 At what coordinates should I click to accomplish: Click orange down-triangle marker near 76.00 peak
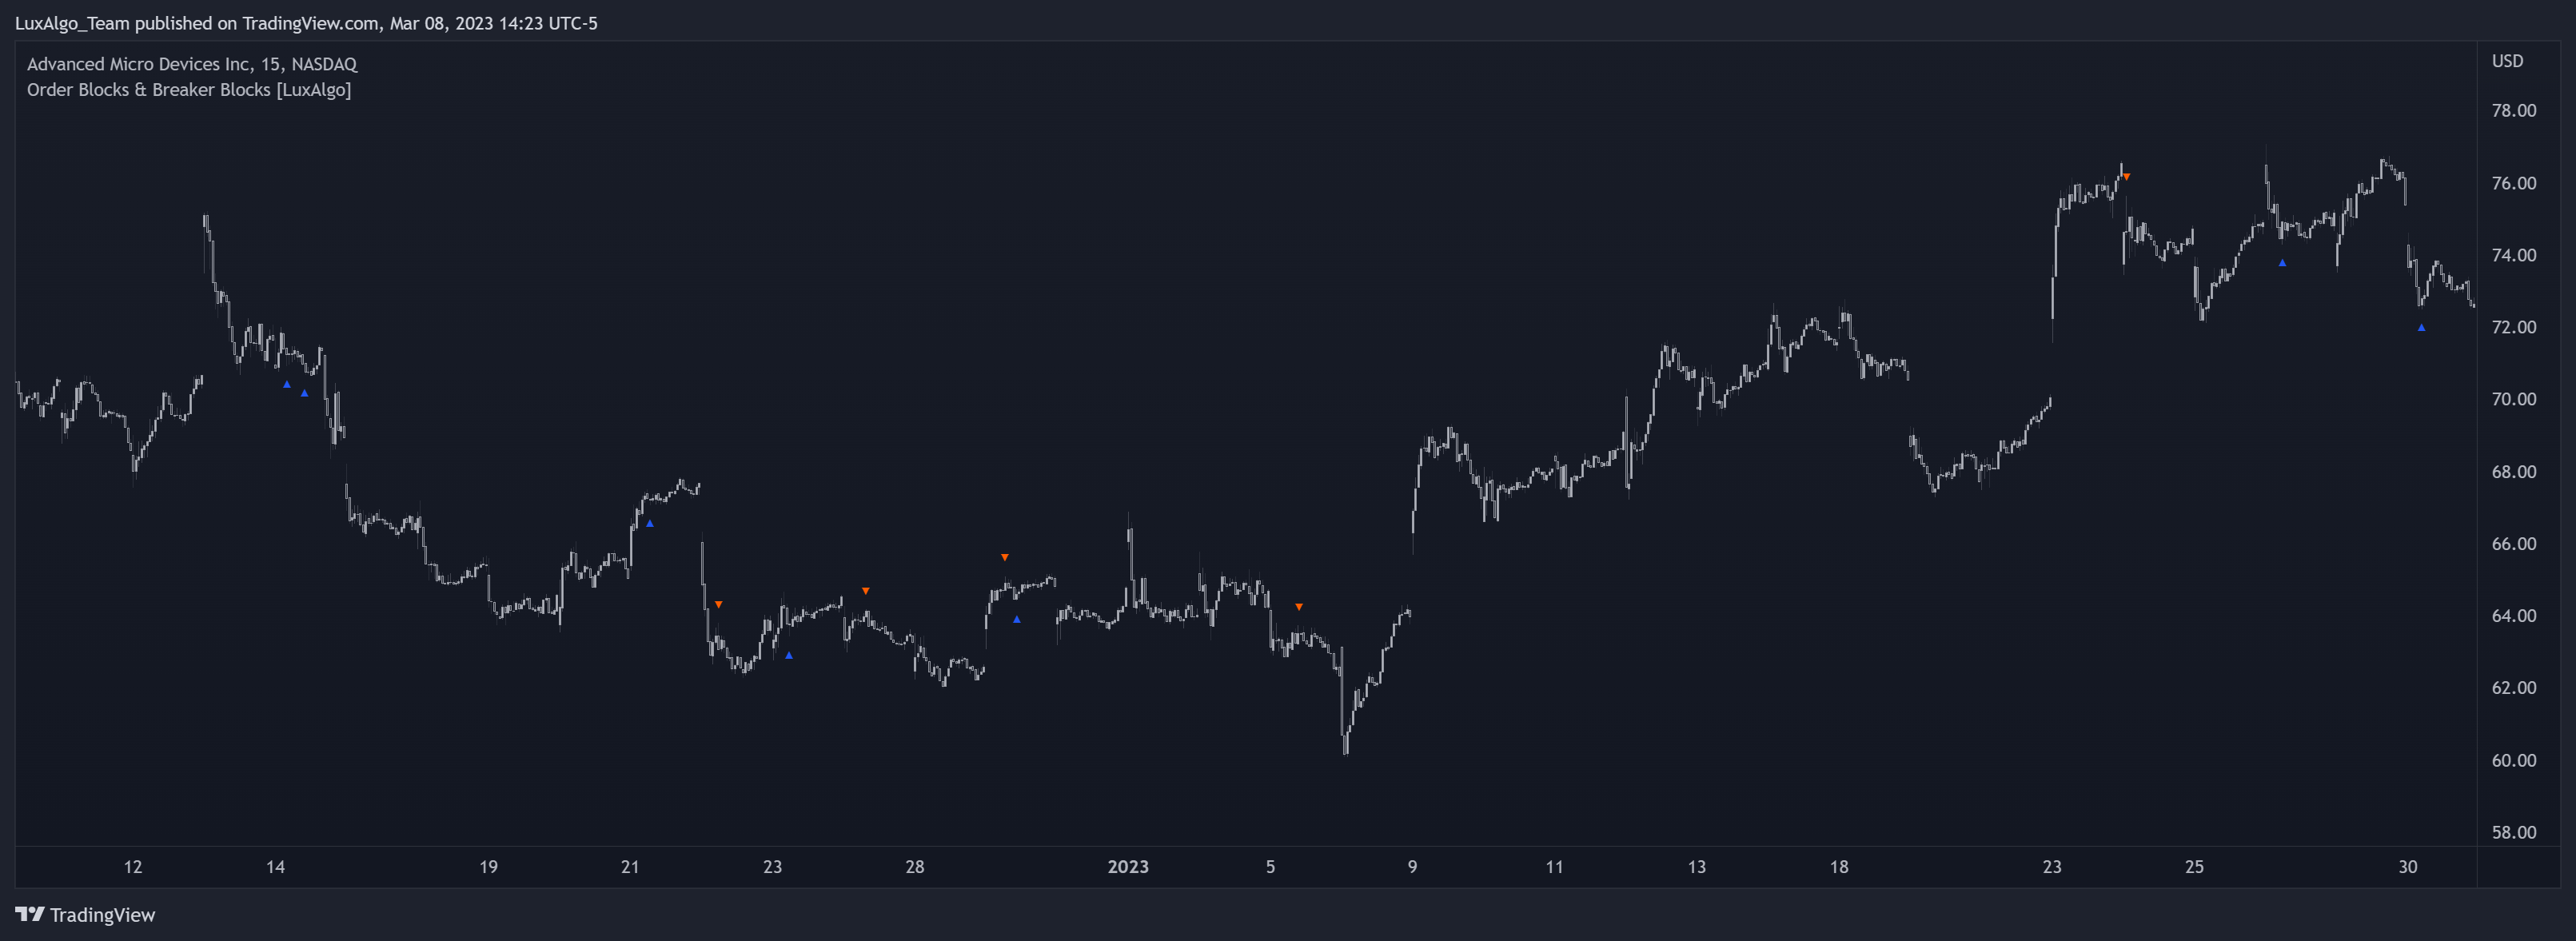[x=2126, y=177]
